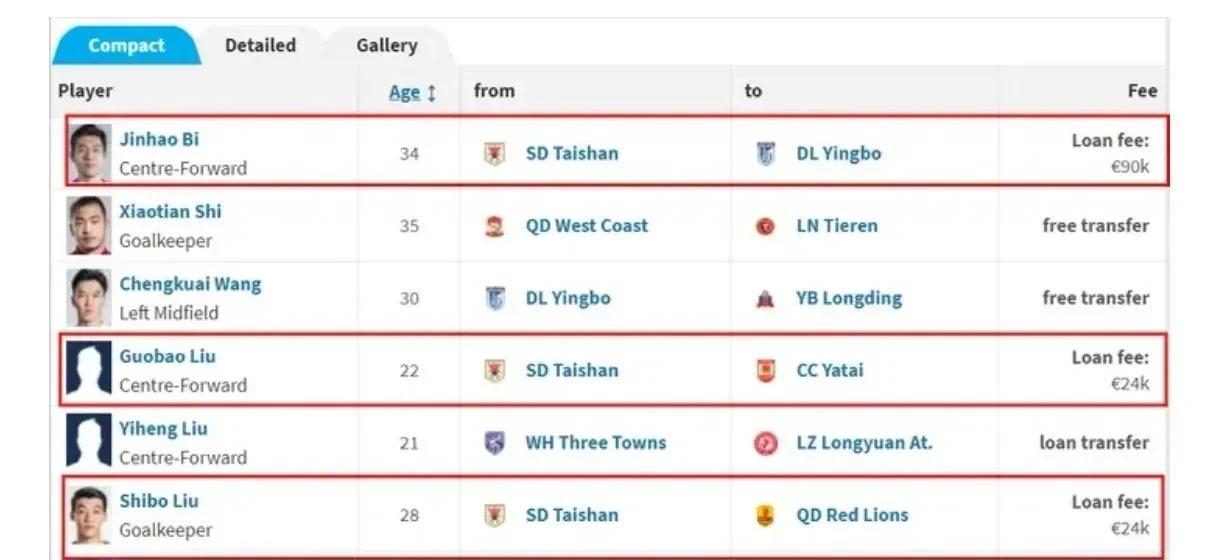Click YB Longding club crest

coord(765,298)
